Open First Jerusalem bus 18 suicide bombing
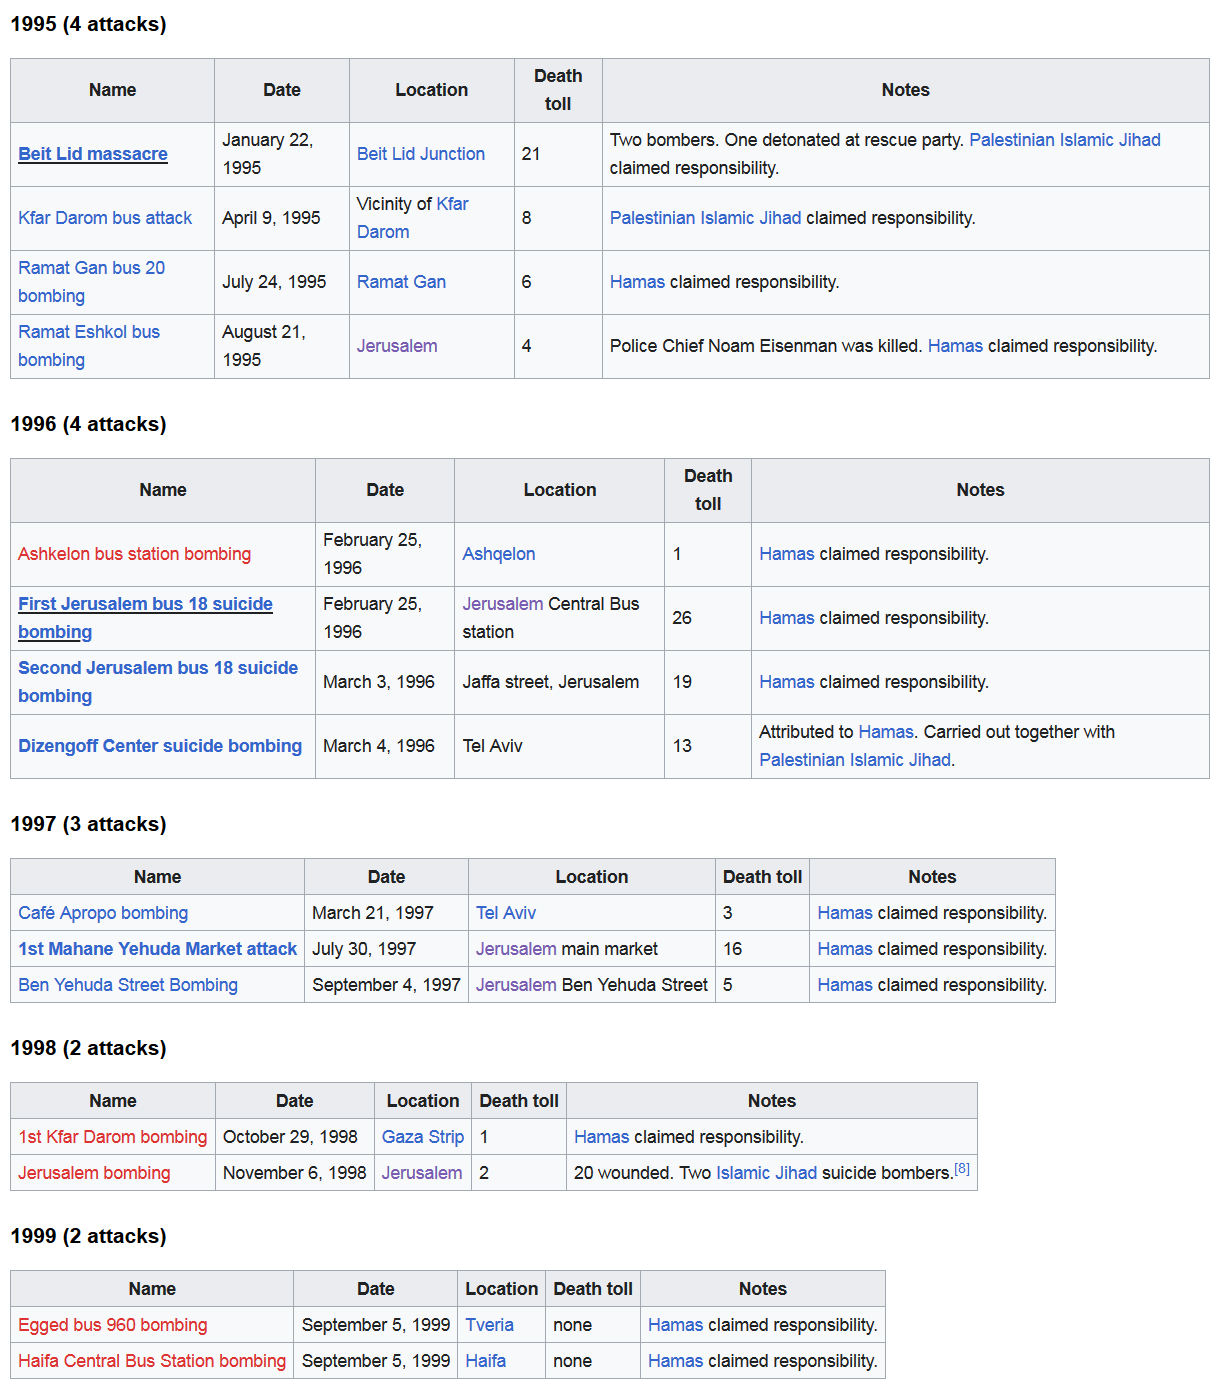The image size is (1226, 1398). (x=145, y=618)
